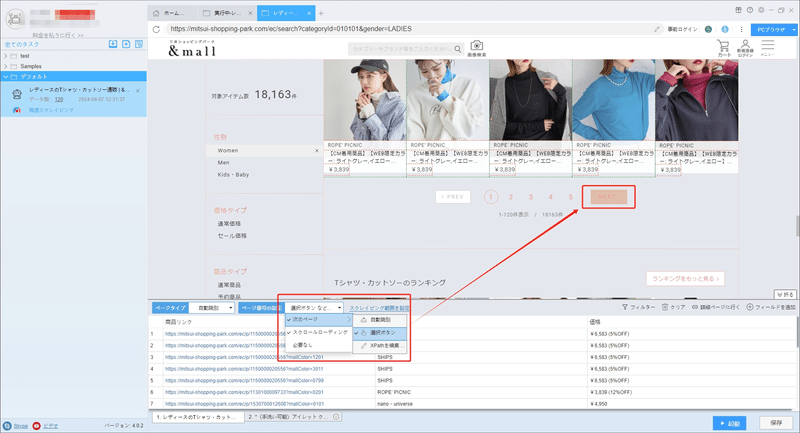Choose XPathを編集 in the submenu
This screenshot has width=800, height=433.
pyautogui.click(x=380, y=345)
